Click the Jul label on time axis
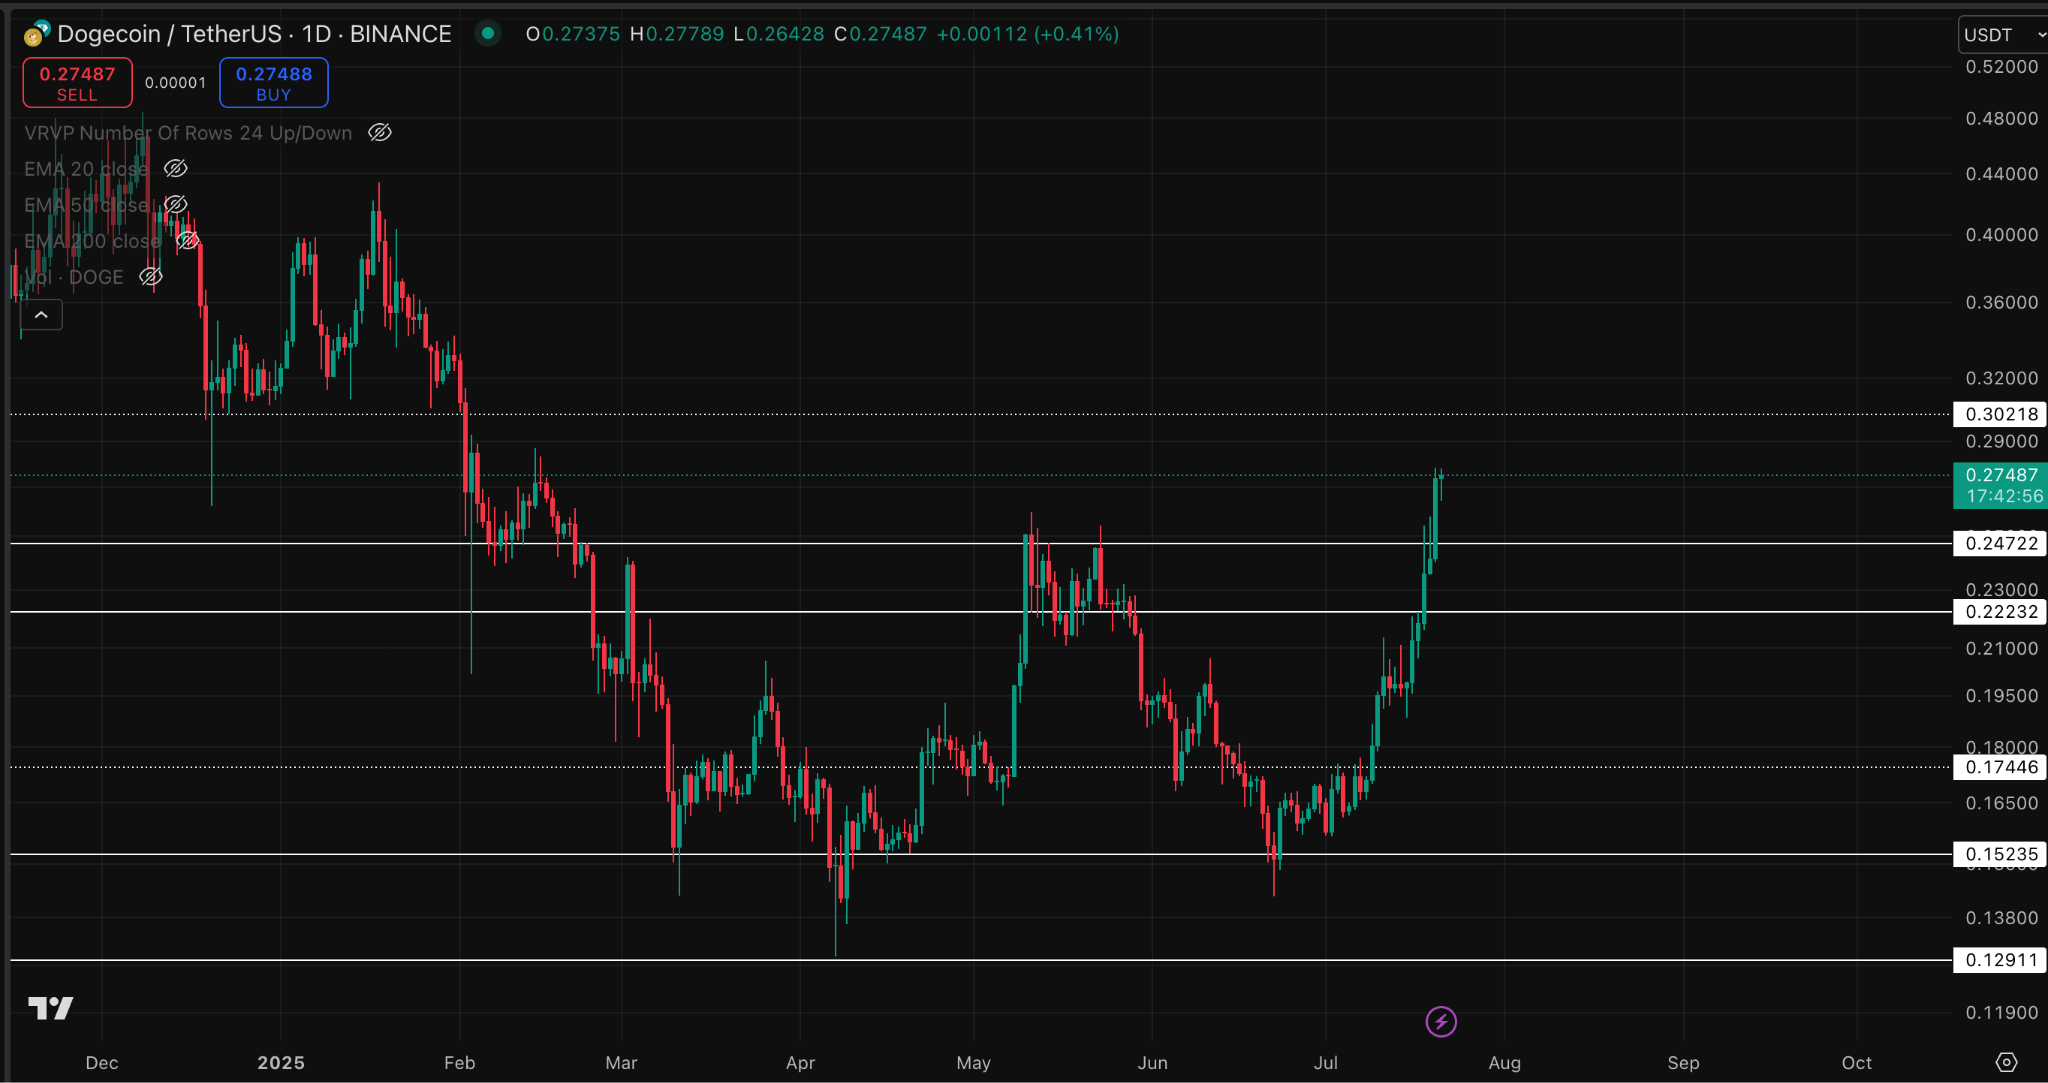Screen dimensions: 2048x1083 [1326, 1063]
